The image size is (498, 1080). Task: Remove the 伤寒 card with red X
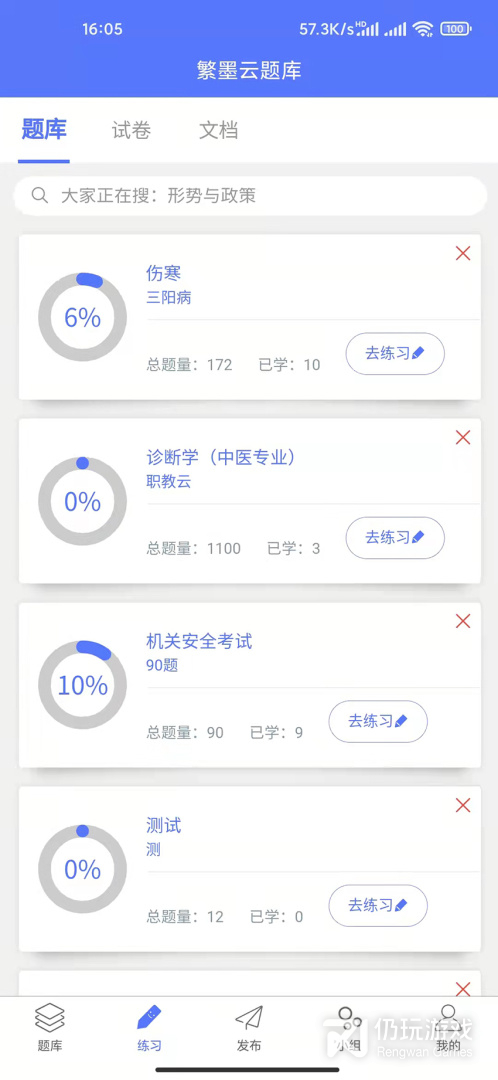(x=463, y=253)
